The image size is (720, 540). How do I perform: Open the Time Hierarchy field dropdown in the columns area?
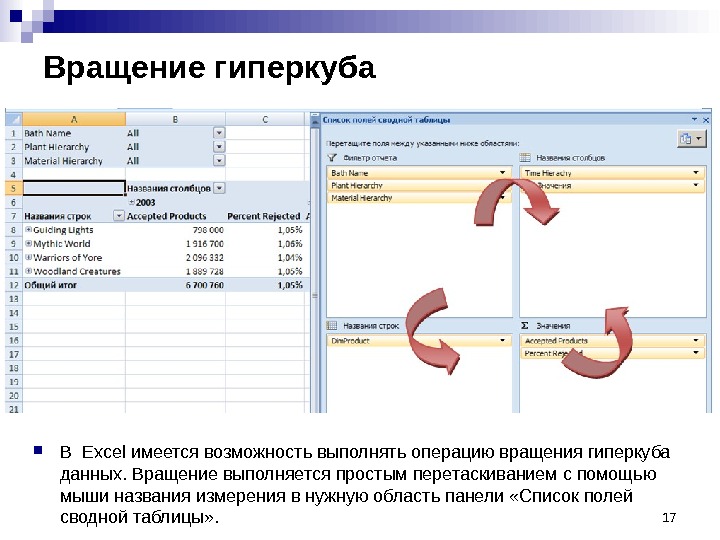click(x=696, y=172)
